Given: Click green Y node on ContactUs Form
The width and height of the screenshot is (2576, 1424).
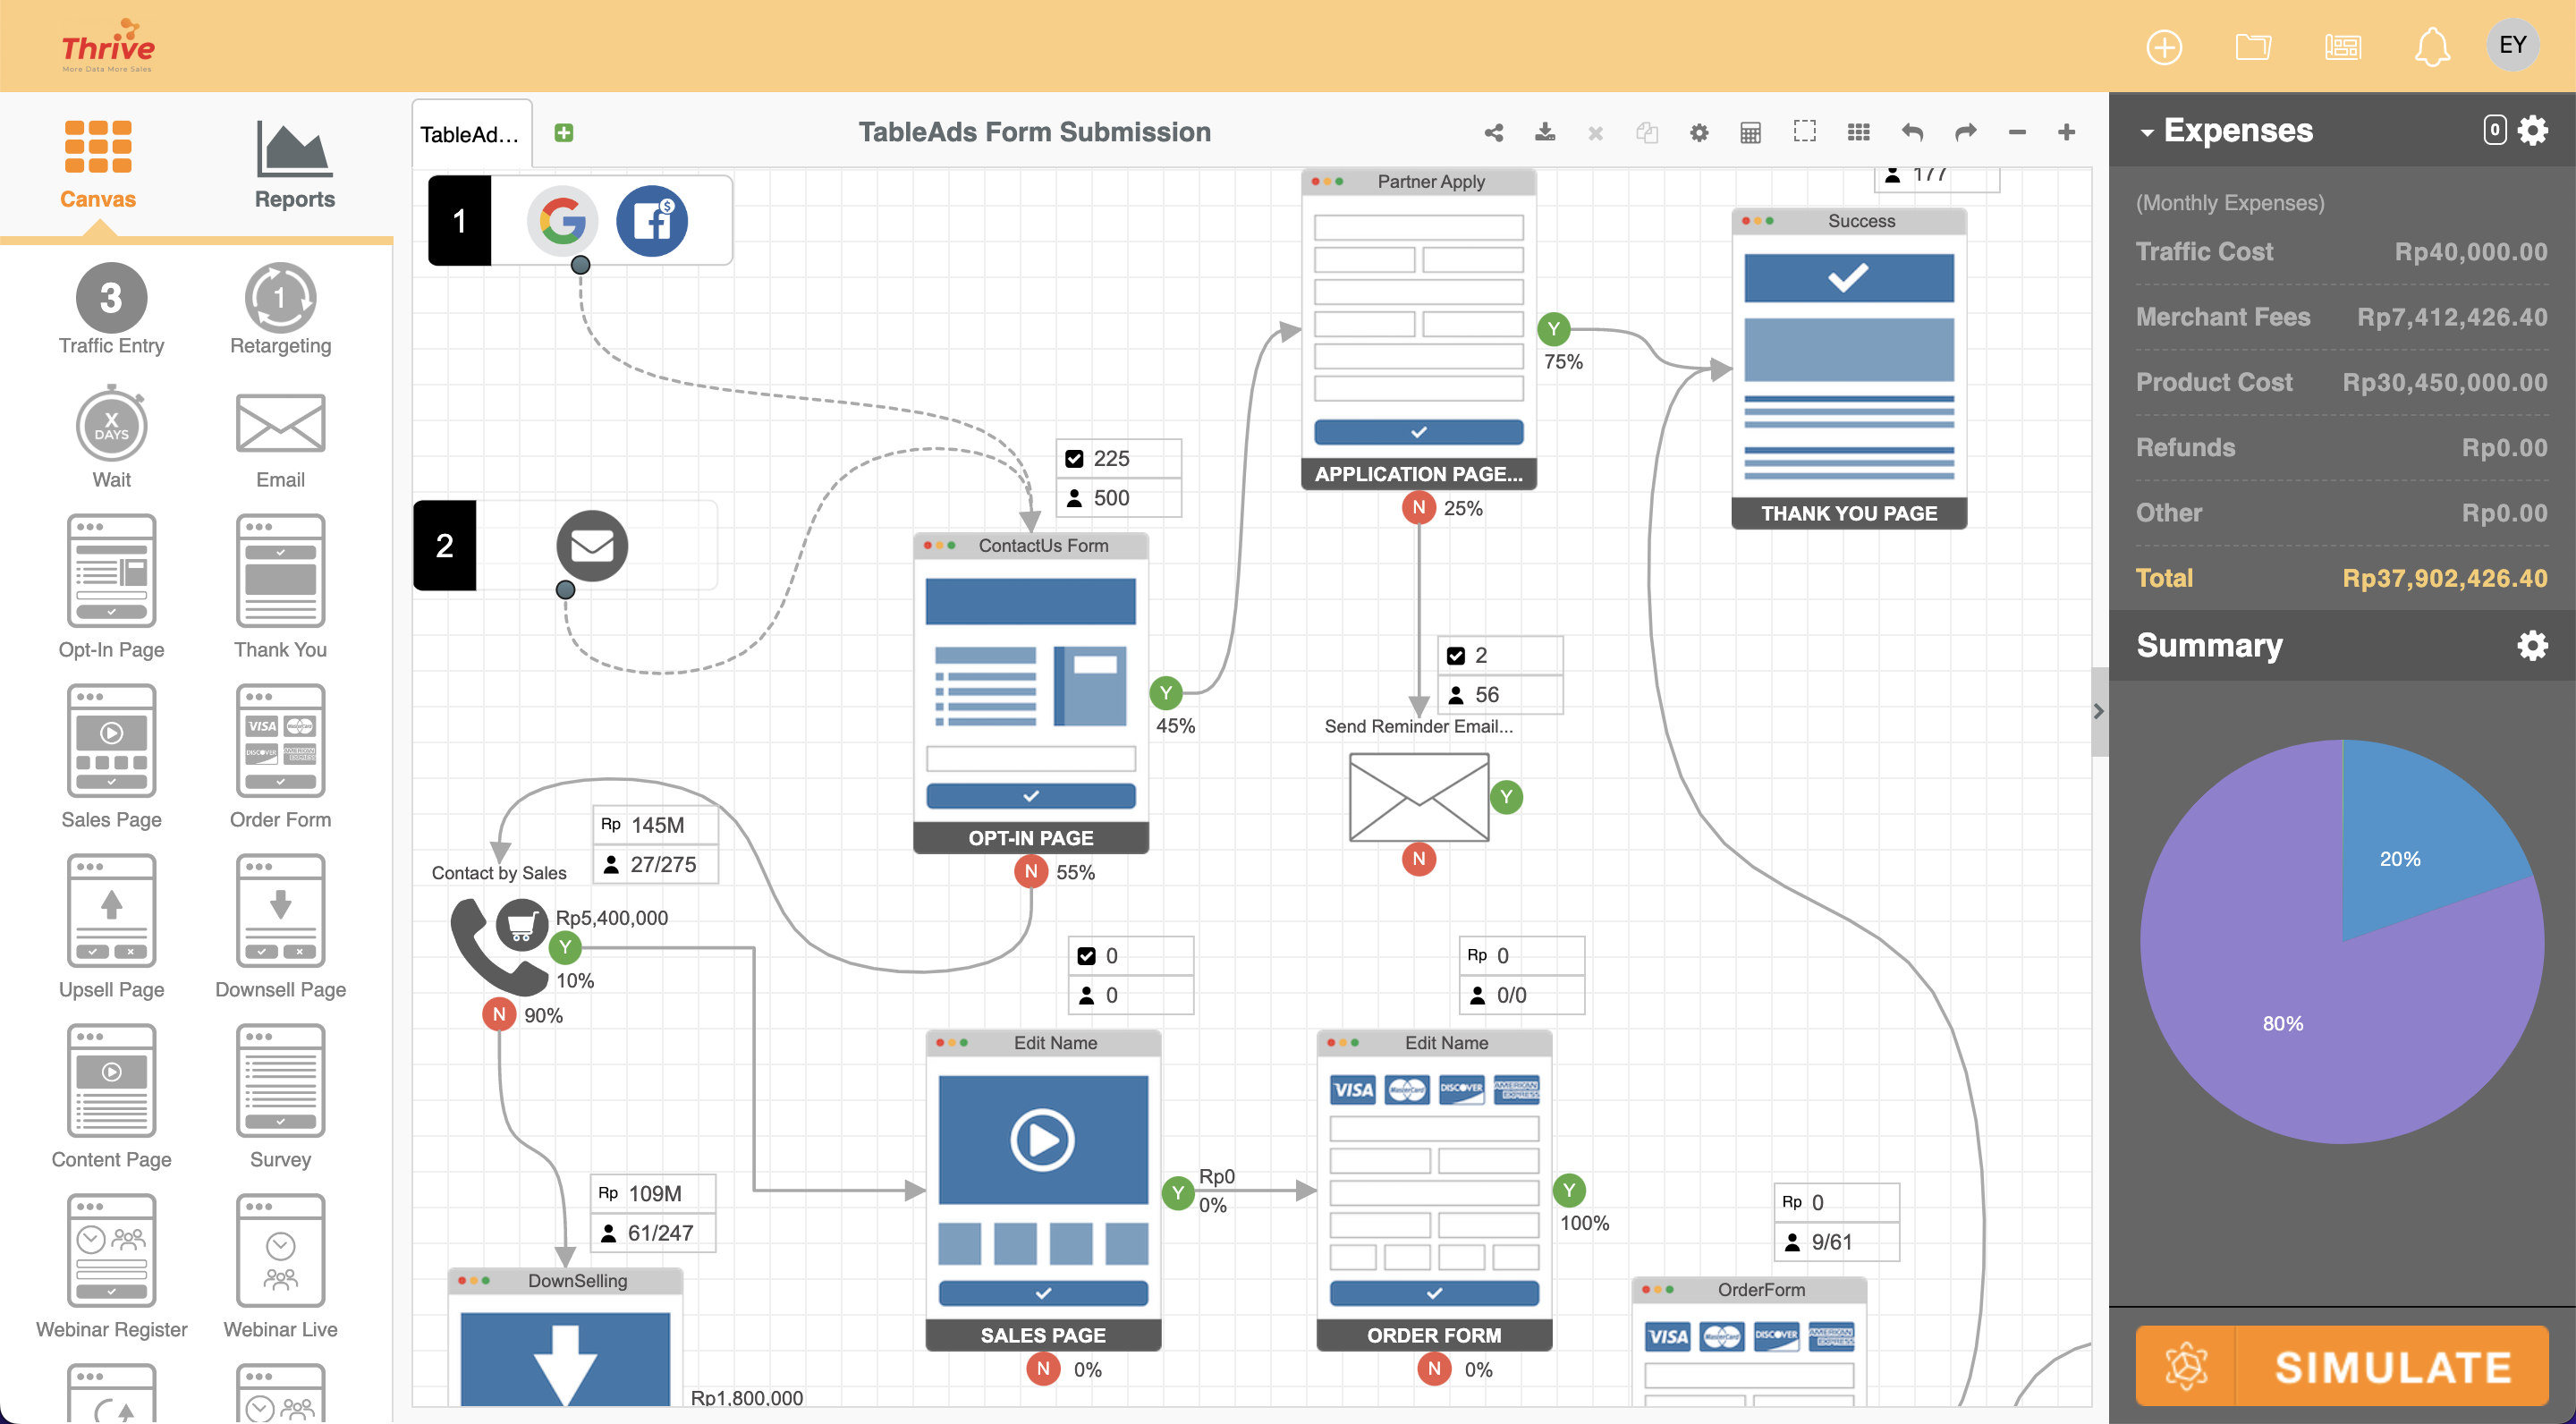Looking at the screenshot, I should [1165, 692].
